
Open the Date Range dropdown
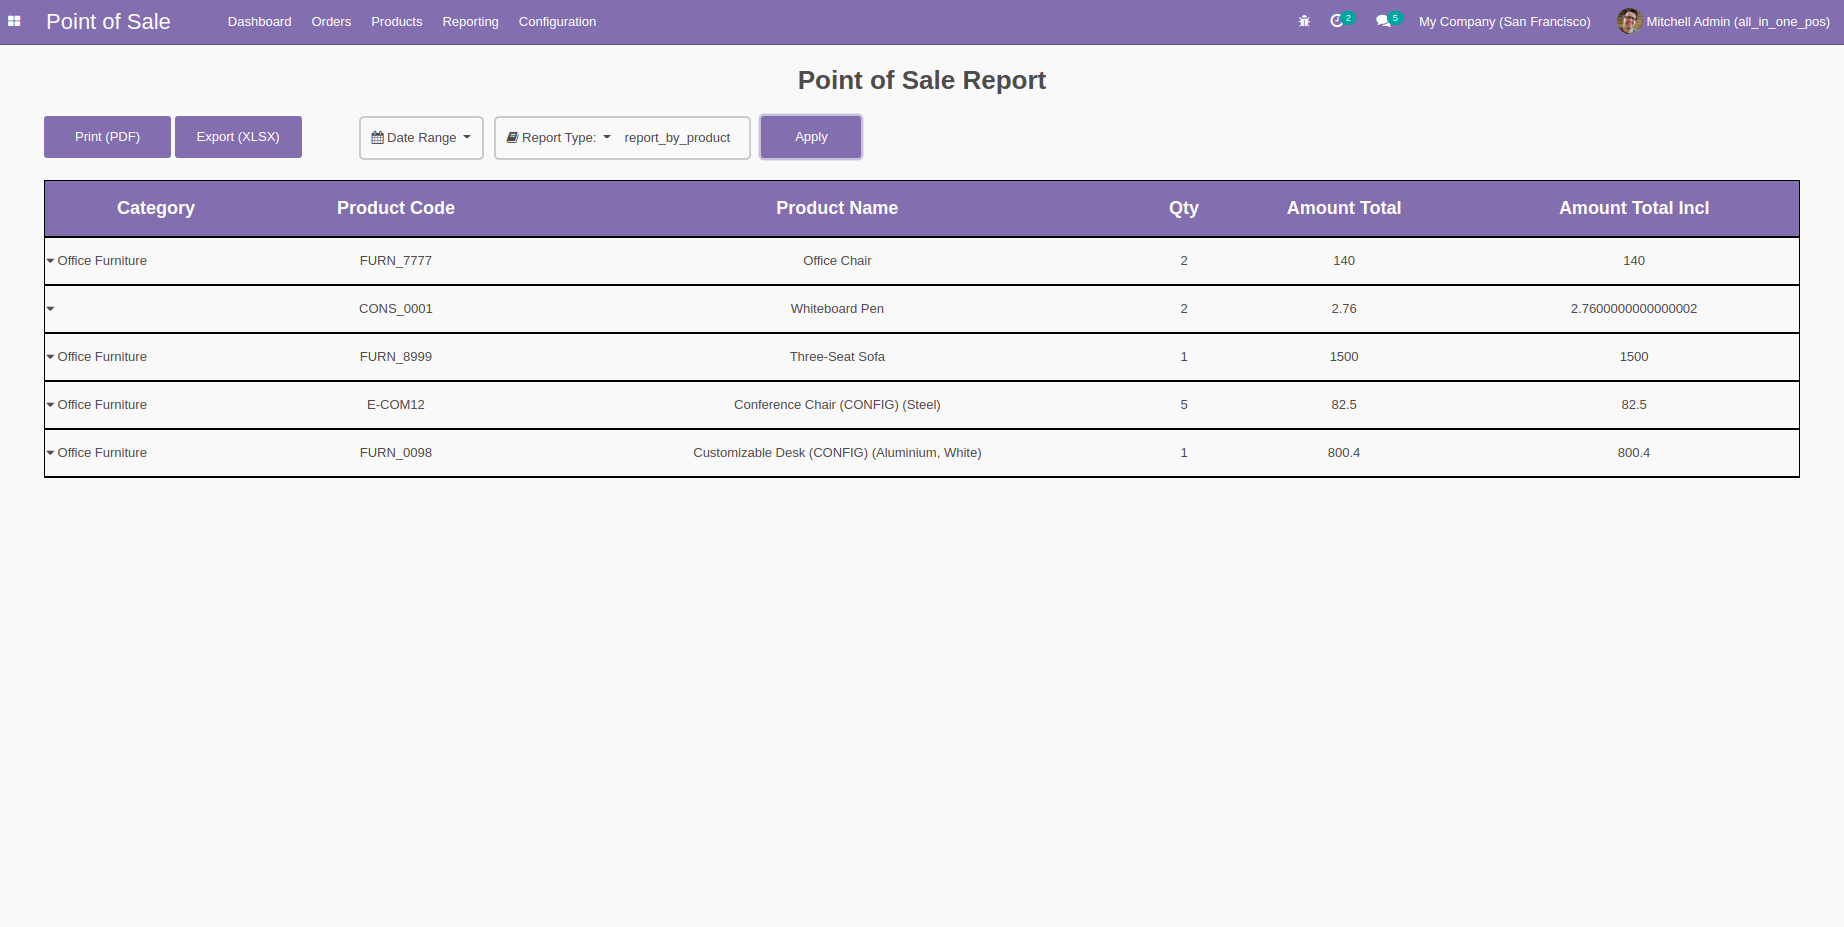pyautogui.click(x=421, y=138)
